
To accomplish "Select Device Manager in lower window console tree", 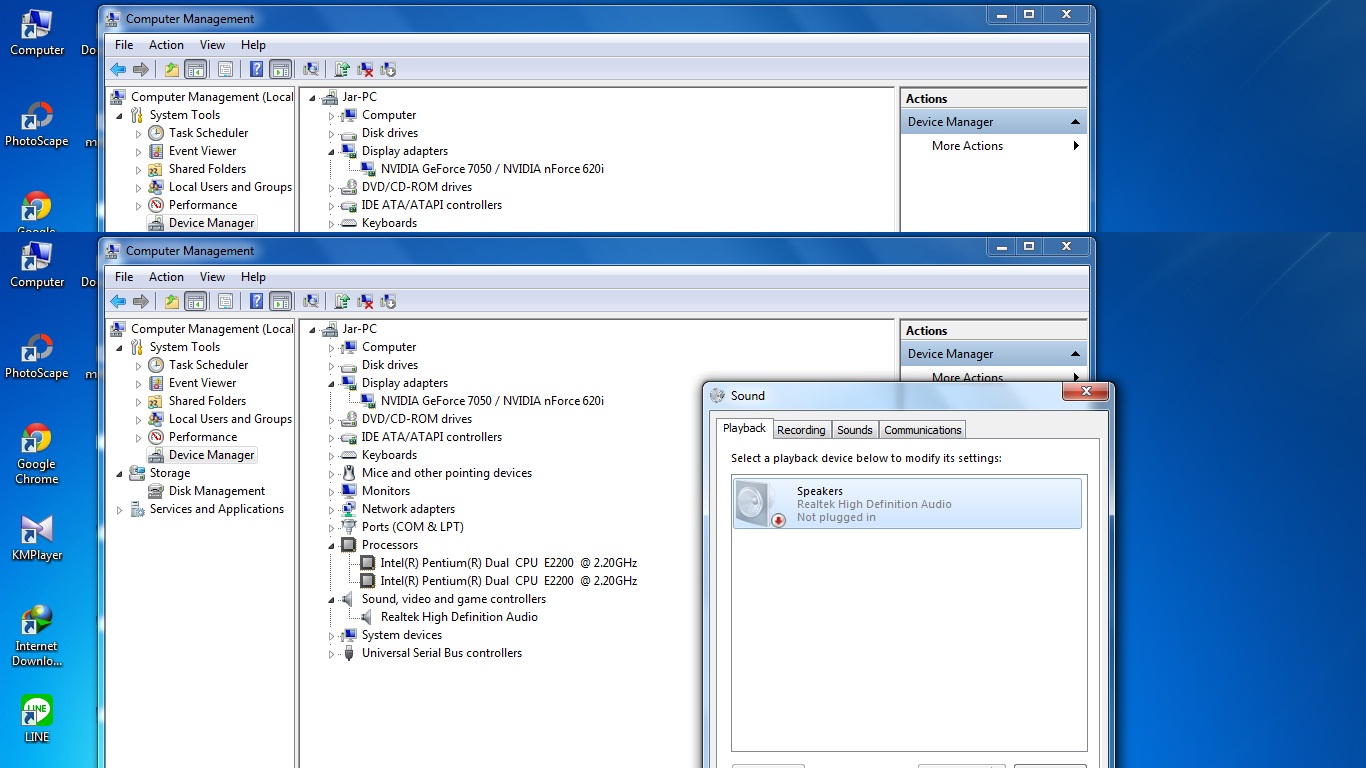I will pyautogui.click(x=212, y=455).
